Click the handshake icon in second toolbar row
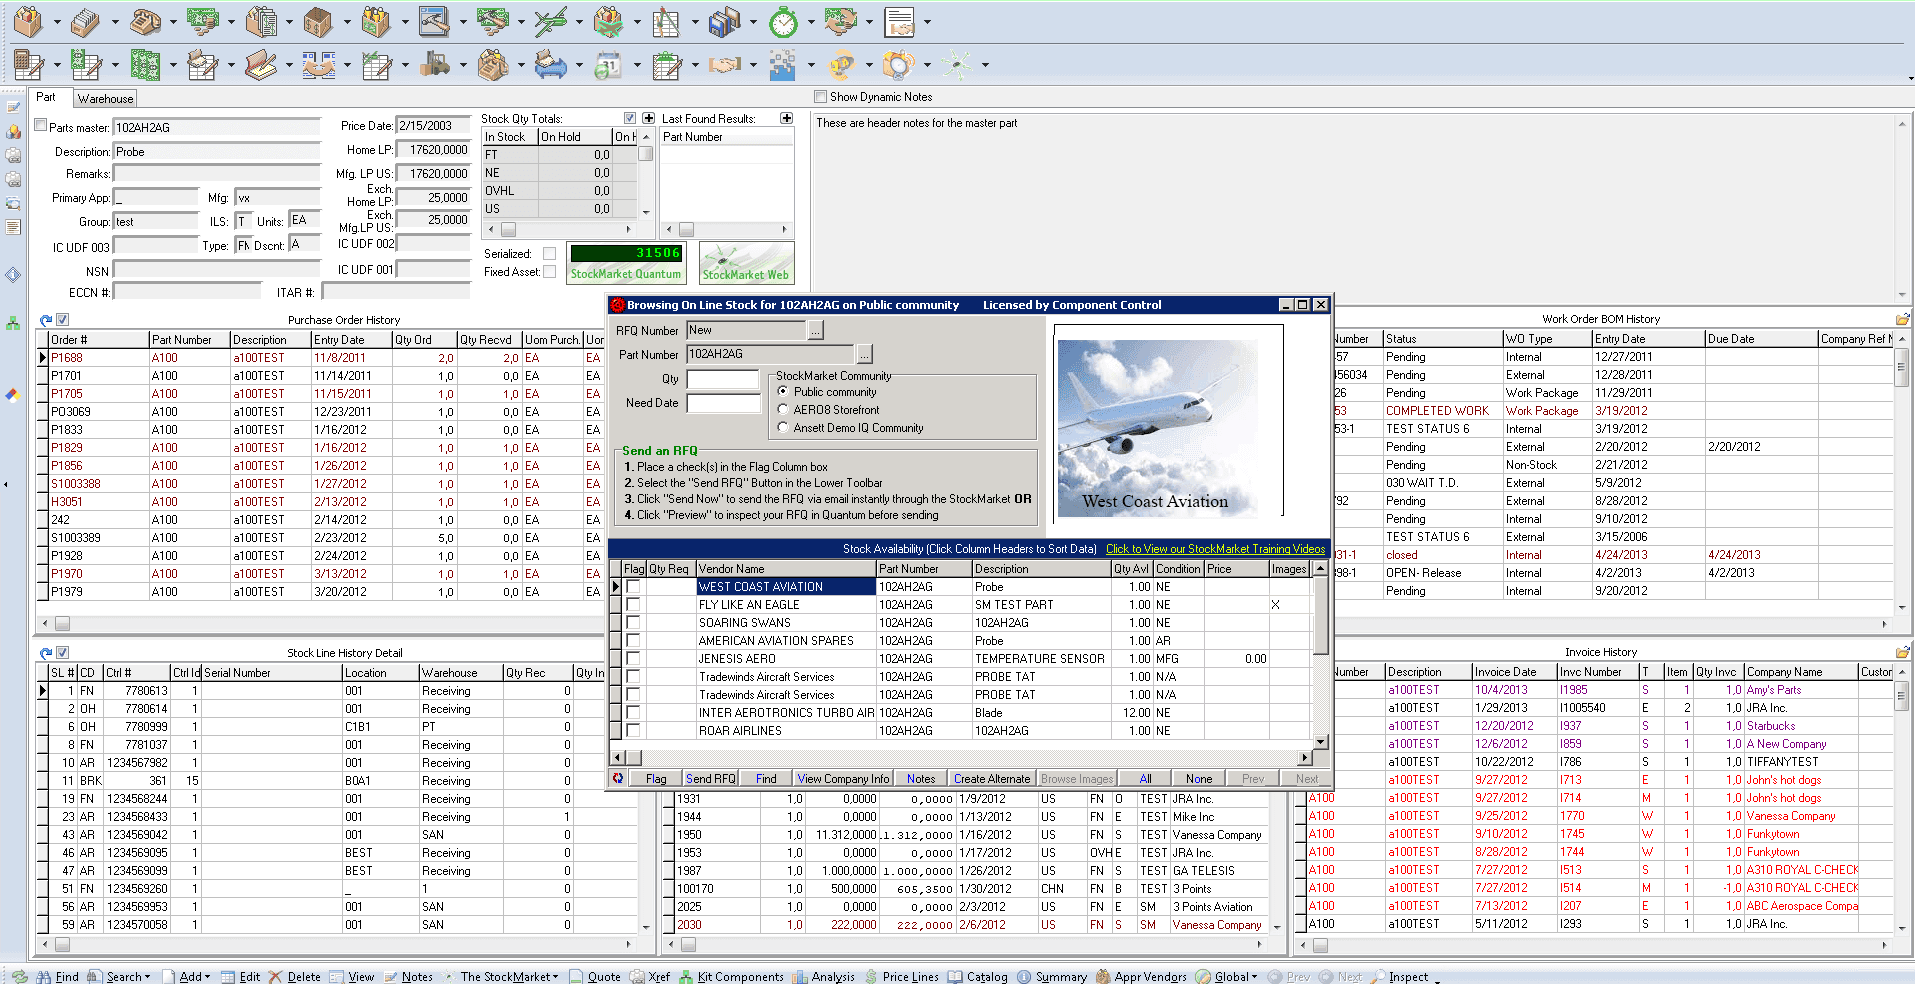The width and height of the screenshot is (1915, 984). pos(724,65)
